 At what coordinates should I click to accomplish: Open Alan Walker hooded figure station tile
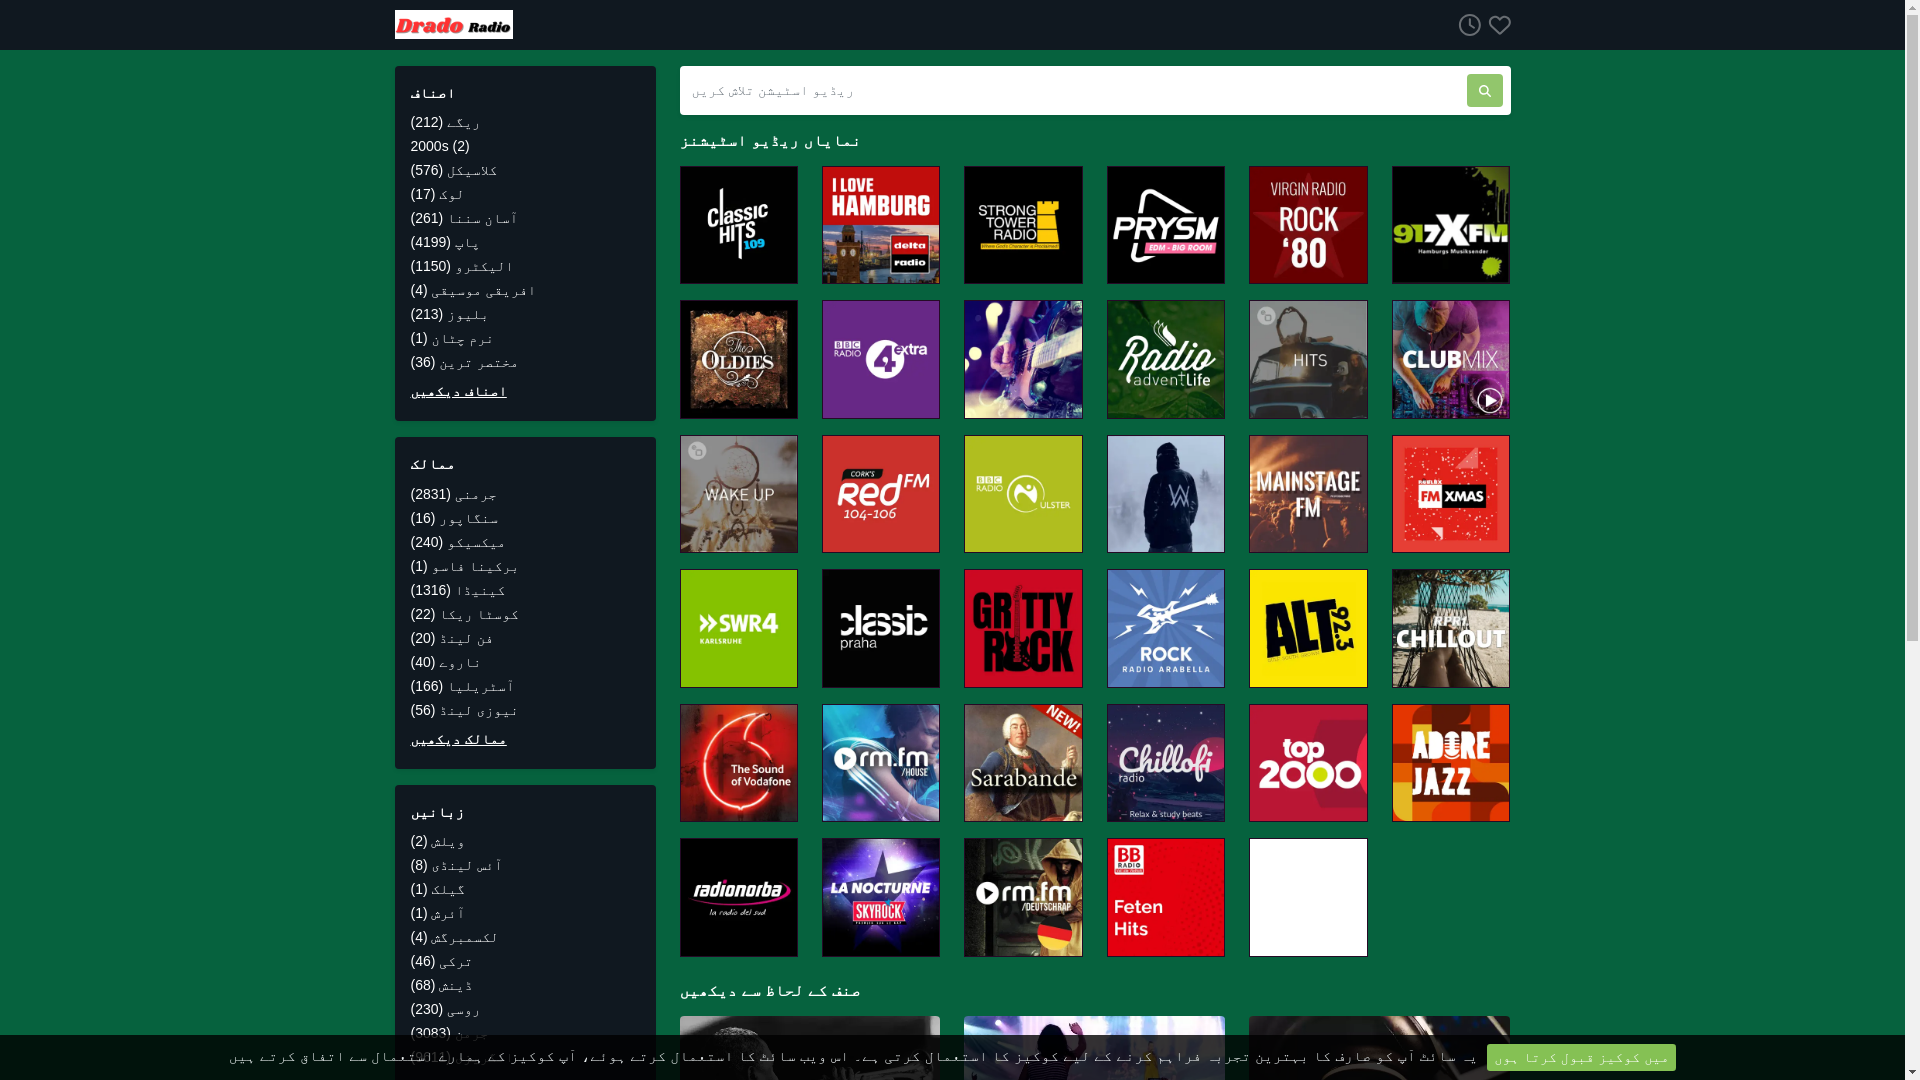[1166, 494]
